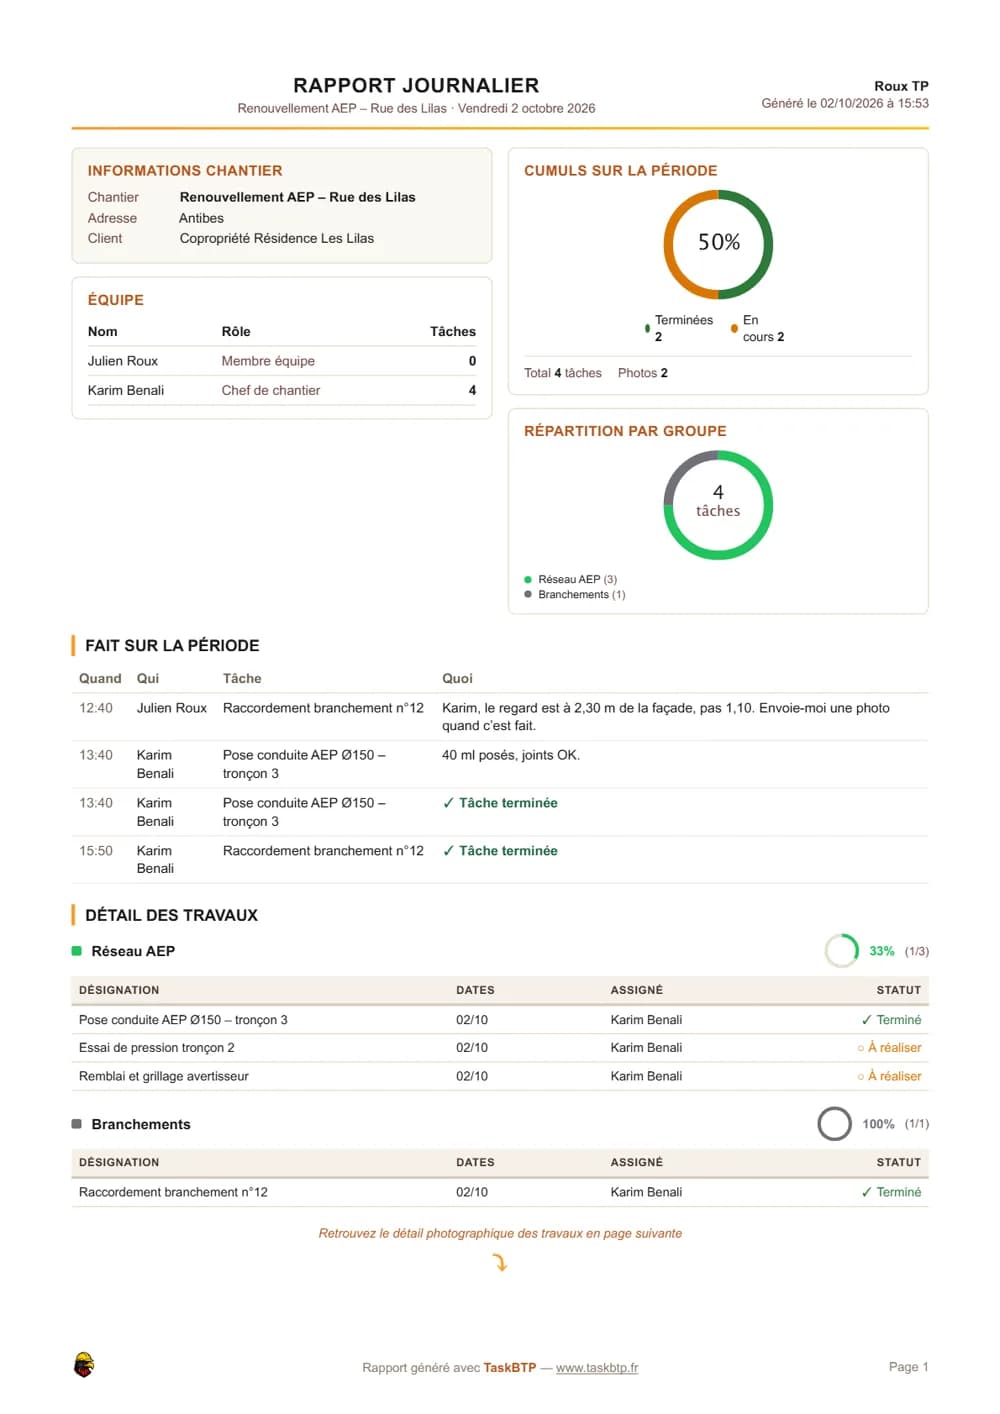Click 'Terminé' status for Pose conduite AEP Ø150

point(891,1020)
